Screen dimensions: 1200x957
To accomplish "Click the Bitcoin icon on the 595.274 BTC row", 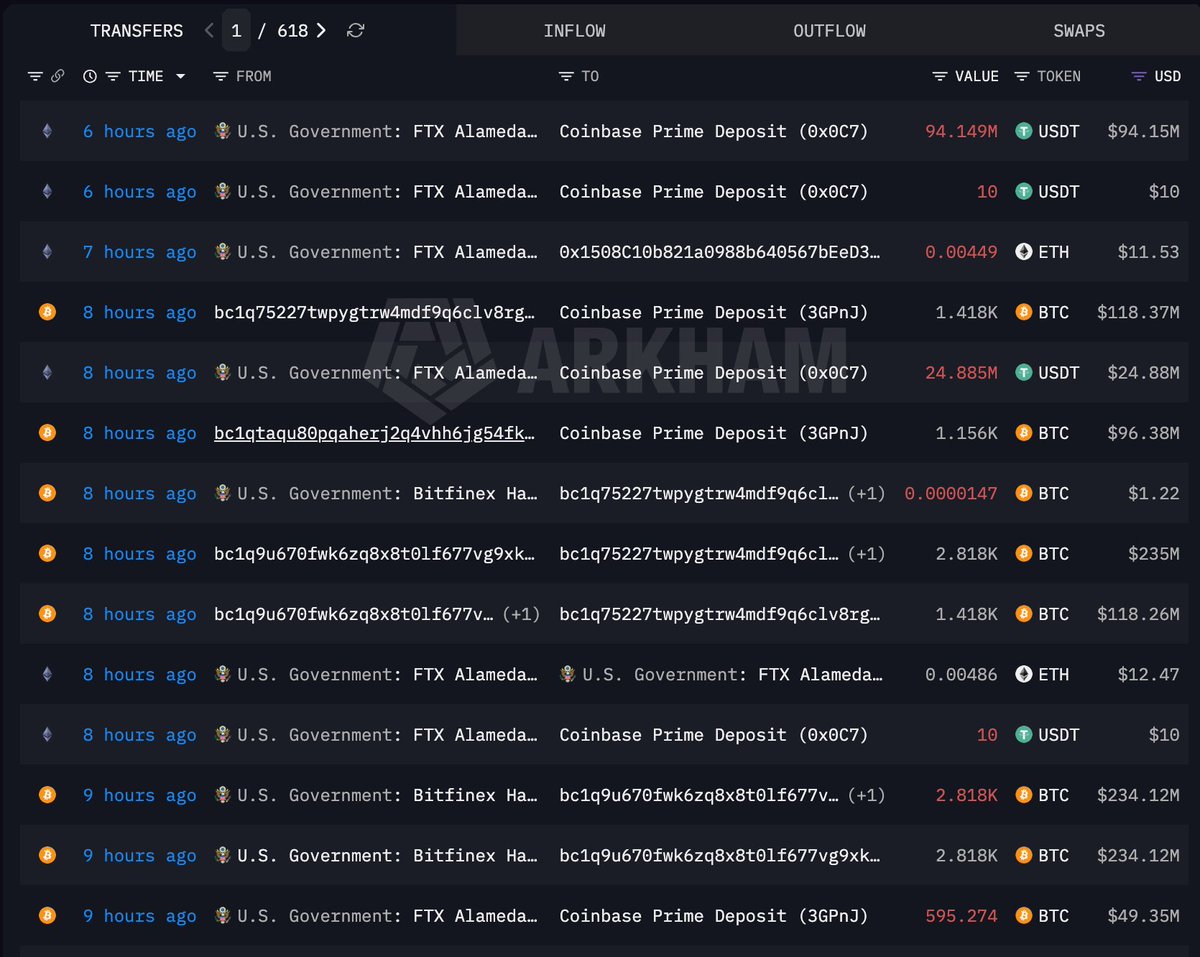I will [47, 915].
